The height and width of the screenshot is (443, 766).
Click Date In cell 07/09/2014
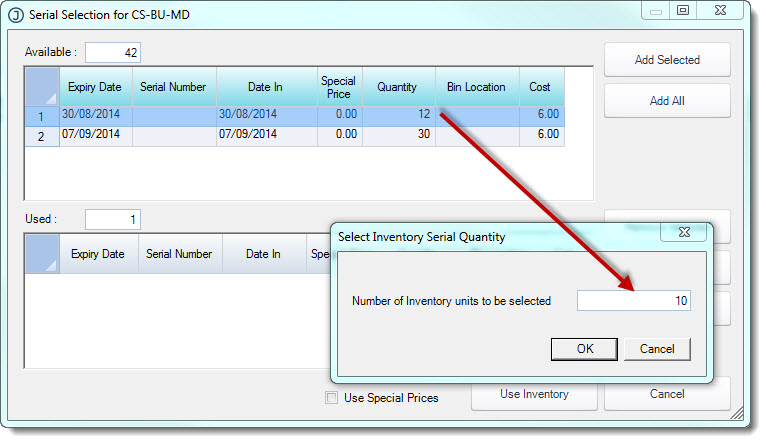[x=267, y=136]
